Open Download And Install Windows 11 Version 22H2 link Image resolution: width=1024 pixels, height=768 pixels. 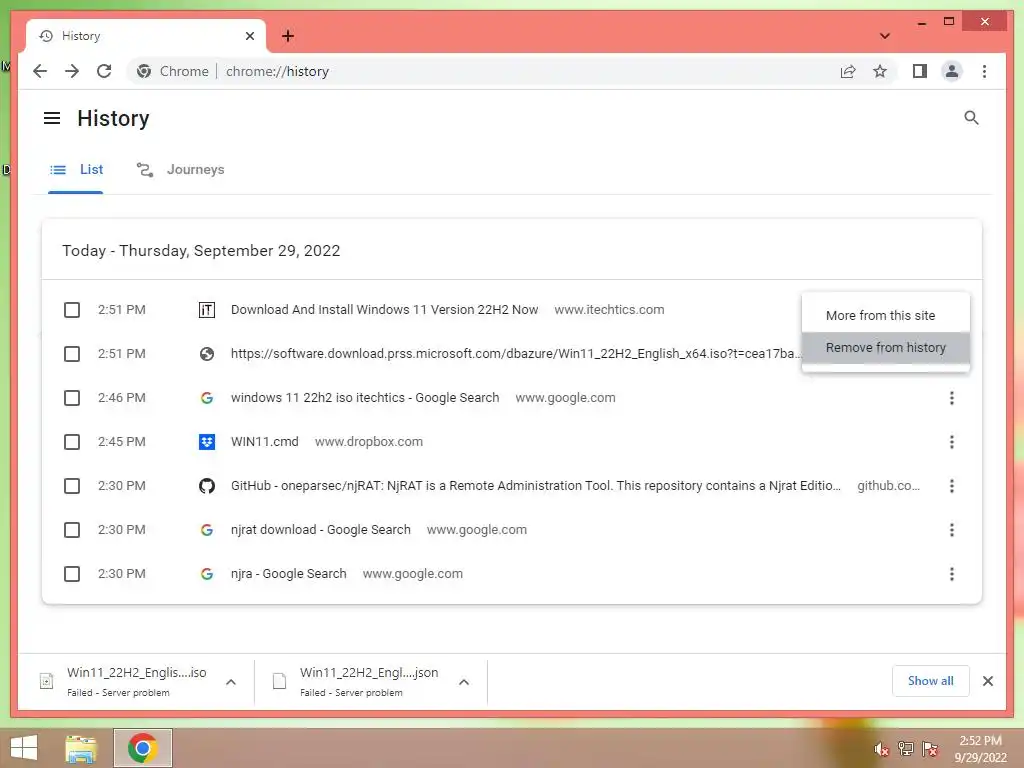click(384, 310)
